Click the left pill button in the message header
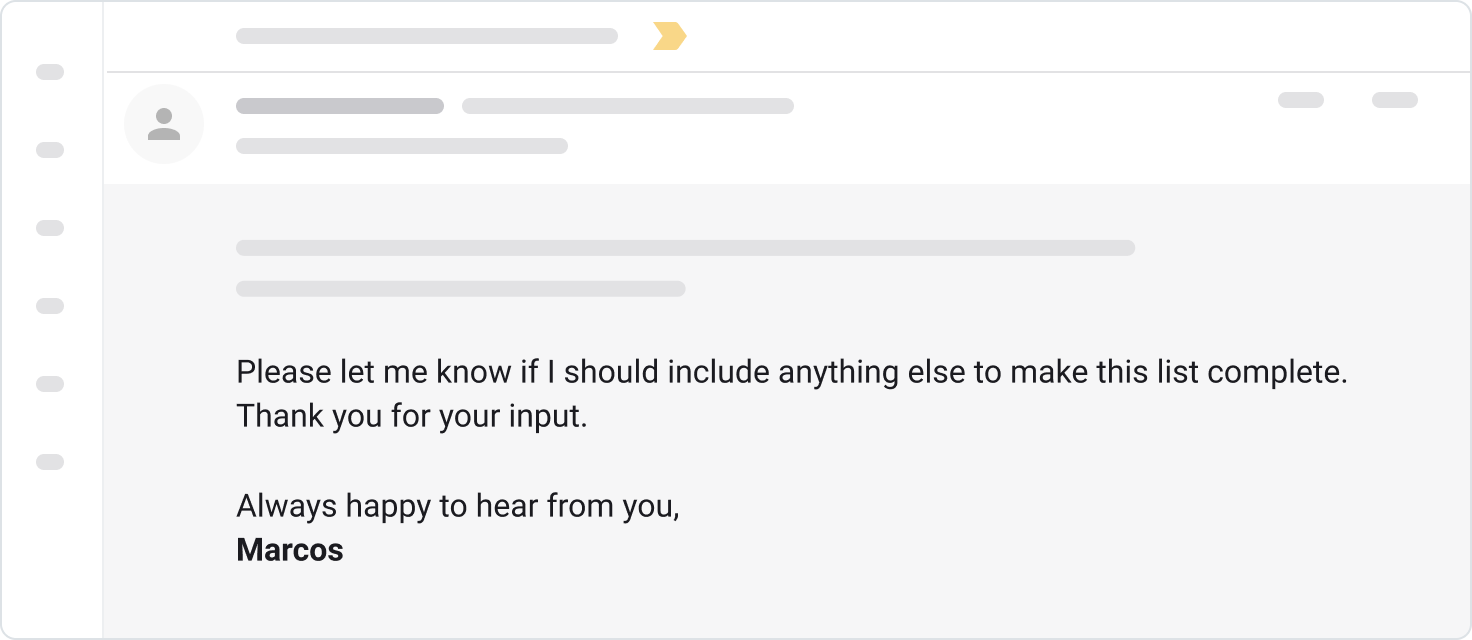The width and height of the screenshot is (1472, 640). click(x=1301, y=100)
